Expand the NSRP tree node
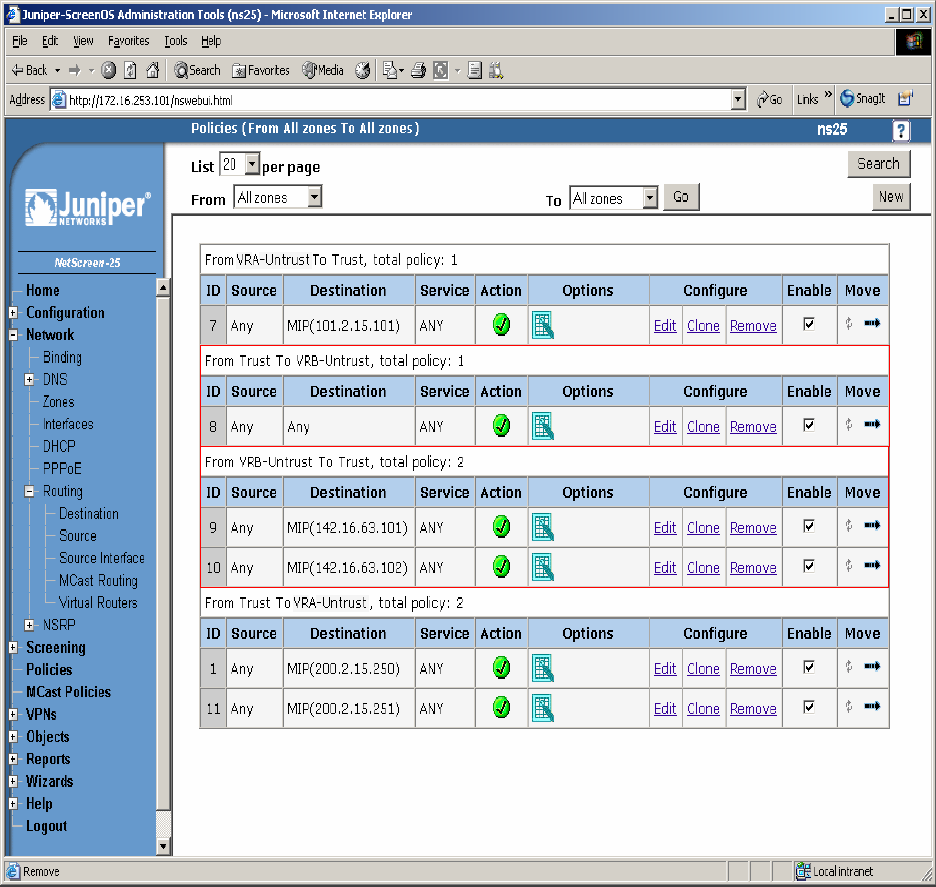 (x=29, y=625)
